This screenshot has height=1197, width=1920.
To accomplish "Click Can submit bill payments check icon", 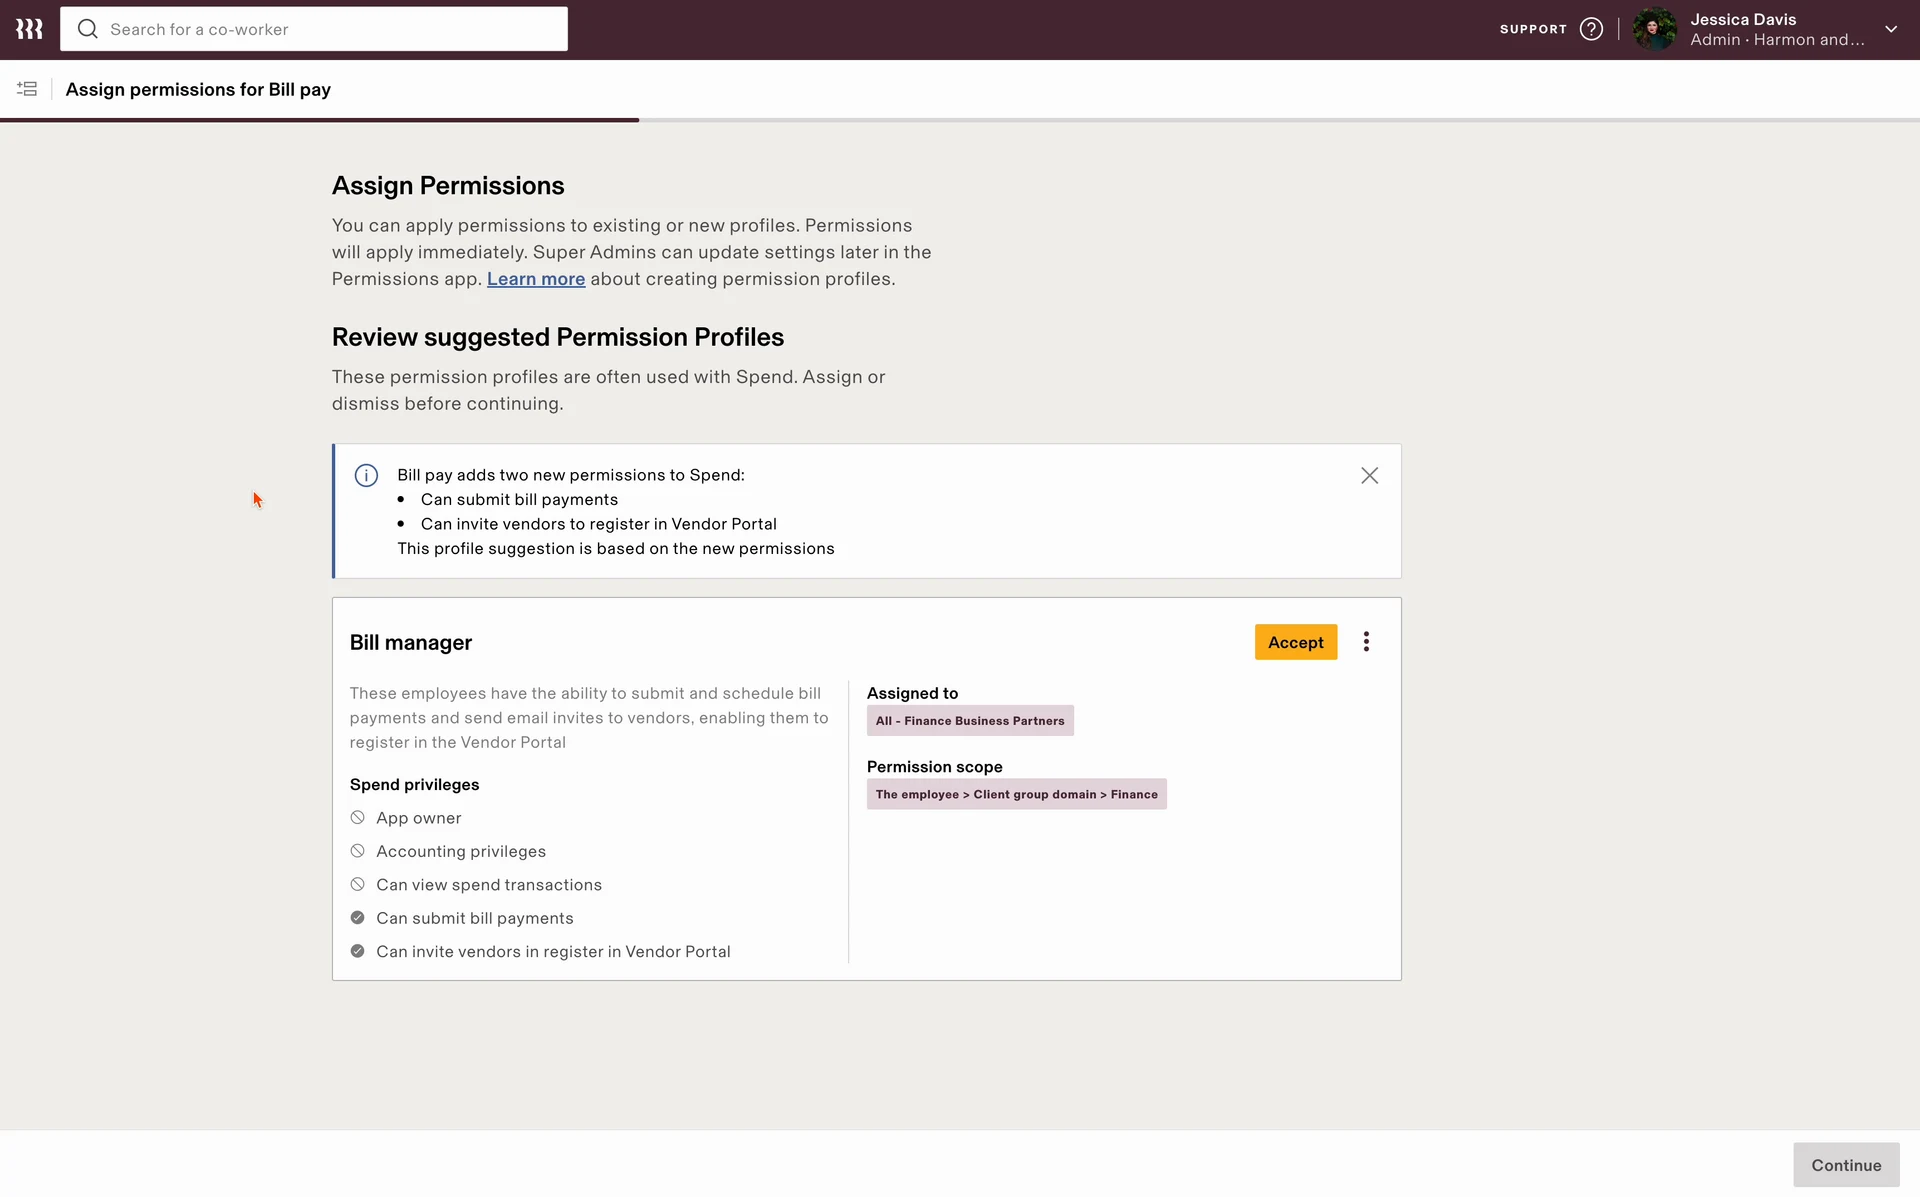I will pyautogui.click(x=357, y=918).
